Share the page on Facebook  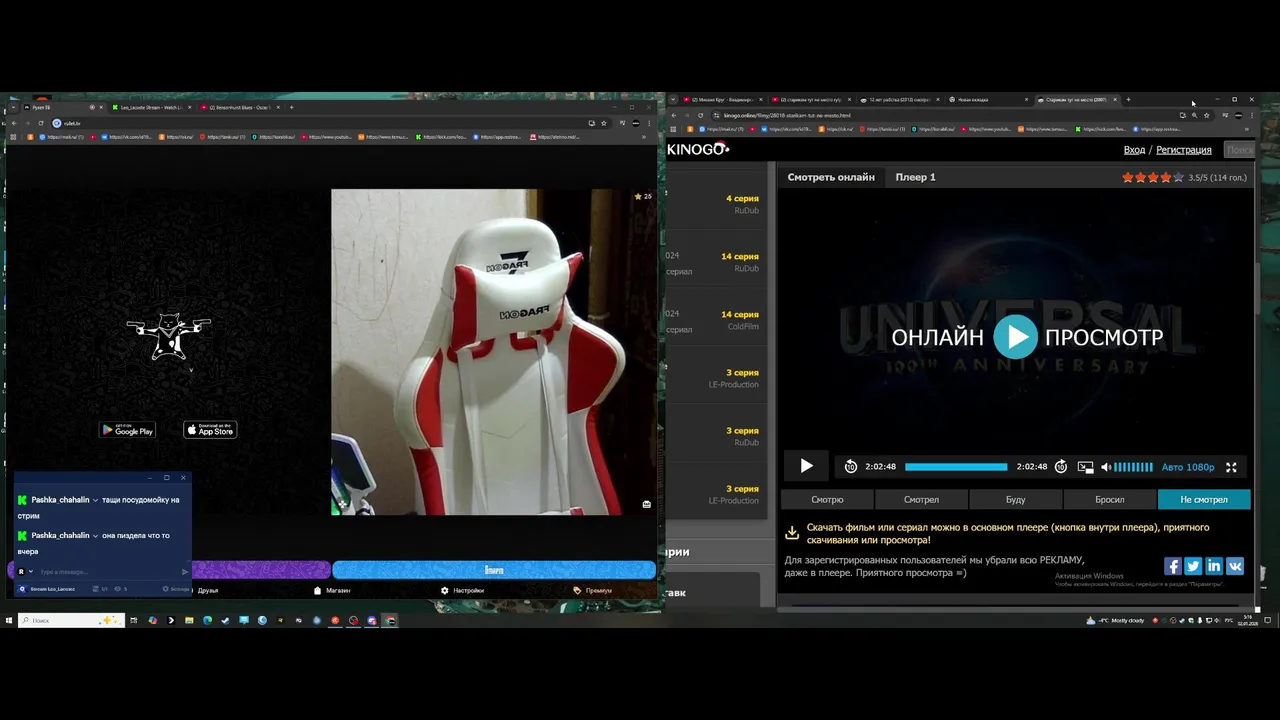click(x=1173, y=566)
